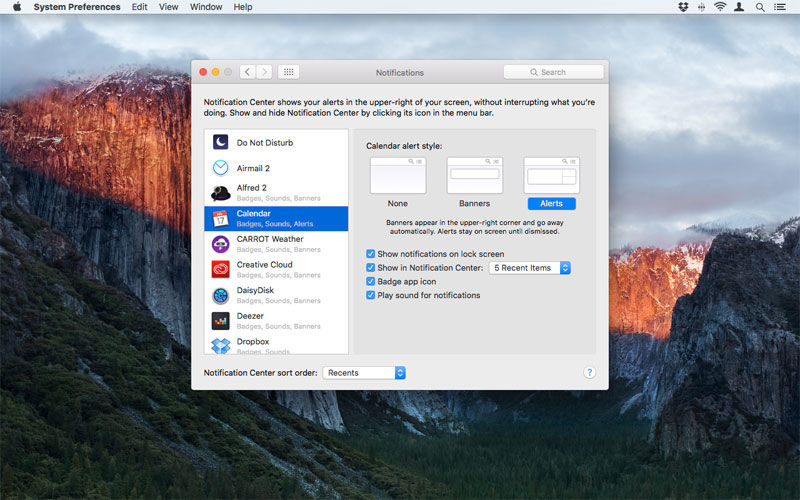
Task: Open Spotlight search in menu bar
Action: [760, 7]
